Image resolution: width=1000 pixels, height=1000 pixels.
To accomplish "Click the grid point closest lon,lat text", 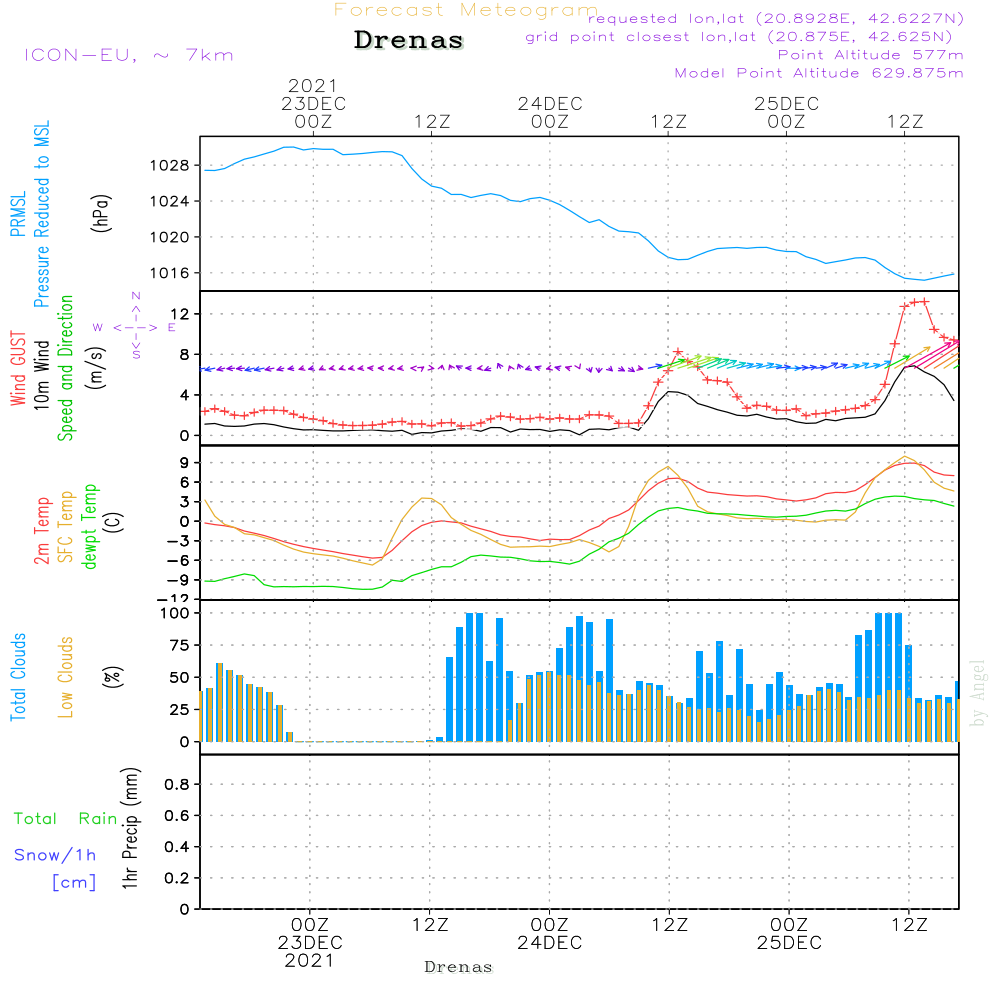I will coord(739,37).
